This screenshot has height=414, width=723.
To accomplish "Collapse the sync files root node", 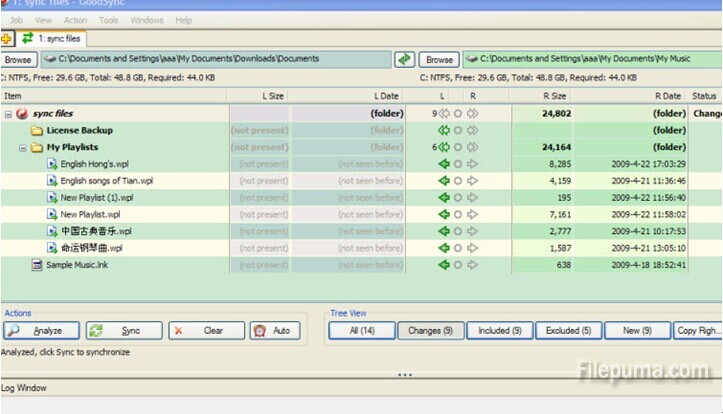I will pos(8,114).
